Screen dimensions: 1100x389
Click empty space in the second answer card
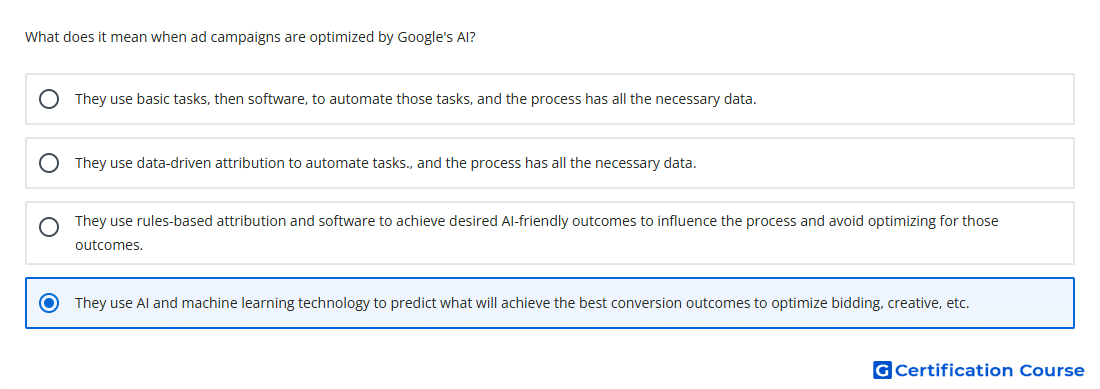pyautogui.click(x=884, y=163)
